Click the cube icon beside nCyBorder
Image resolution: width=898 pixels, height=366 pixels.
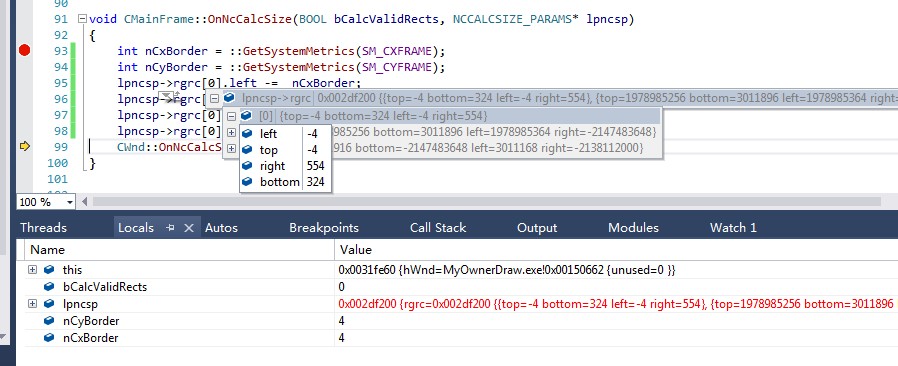pyautogui.click(x=49, y=321)
